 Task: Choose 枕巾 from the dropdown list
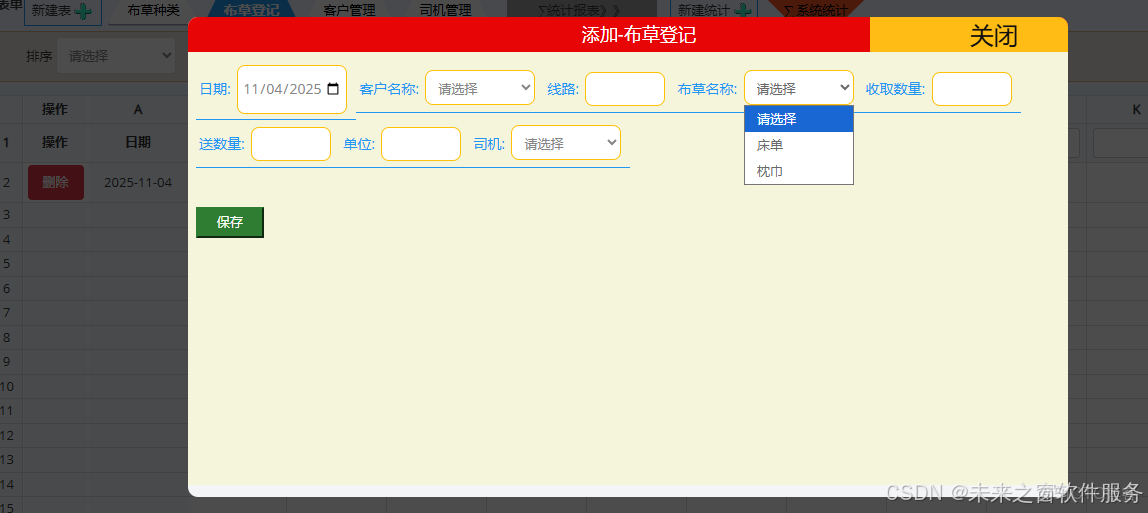(x=799, y=171)
